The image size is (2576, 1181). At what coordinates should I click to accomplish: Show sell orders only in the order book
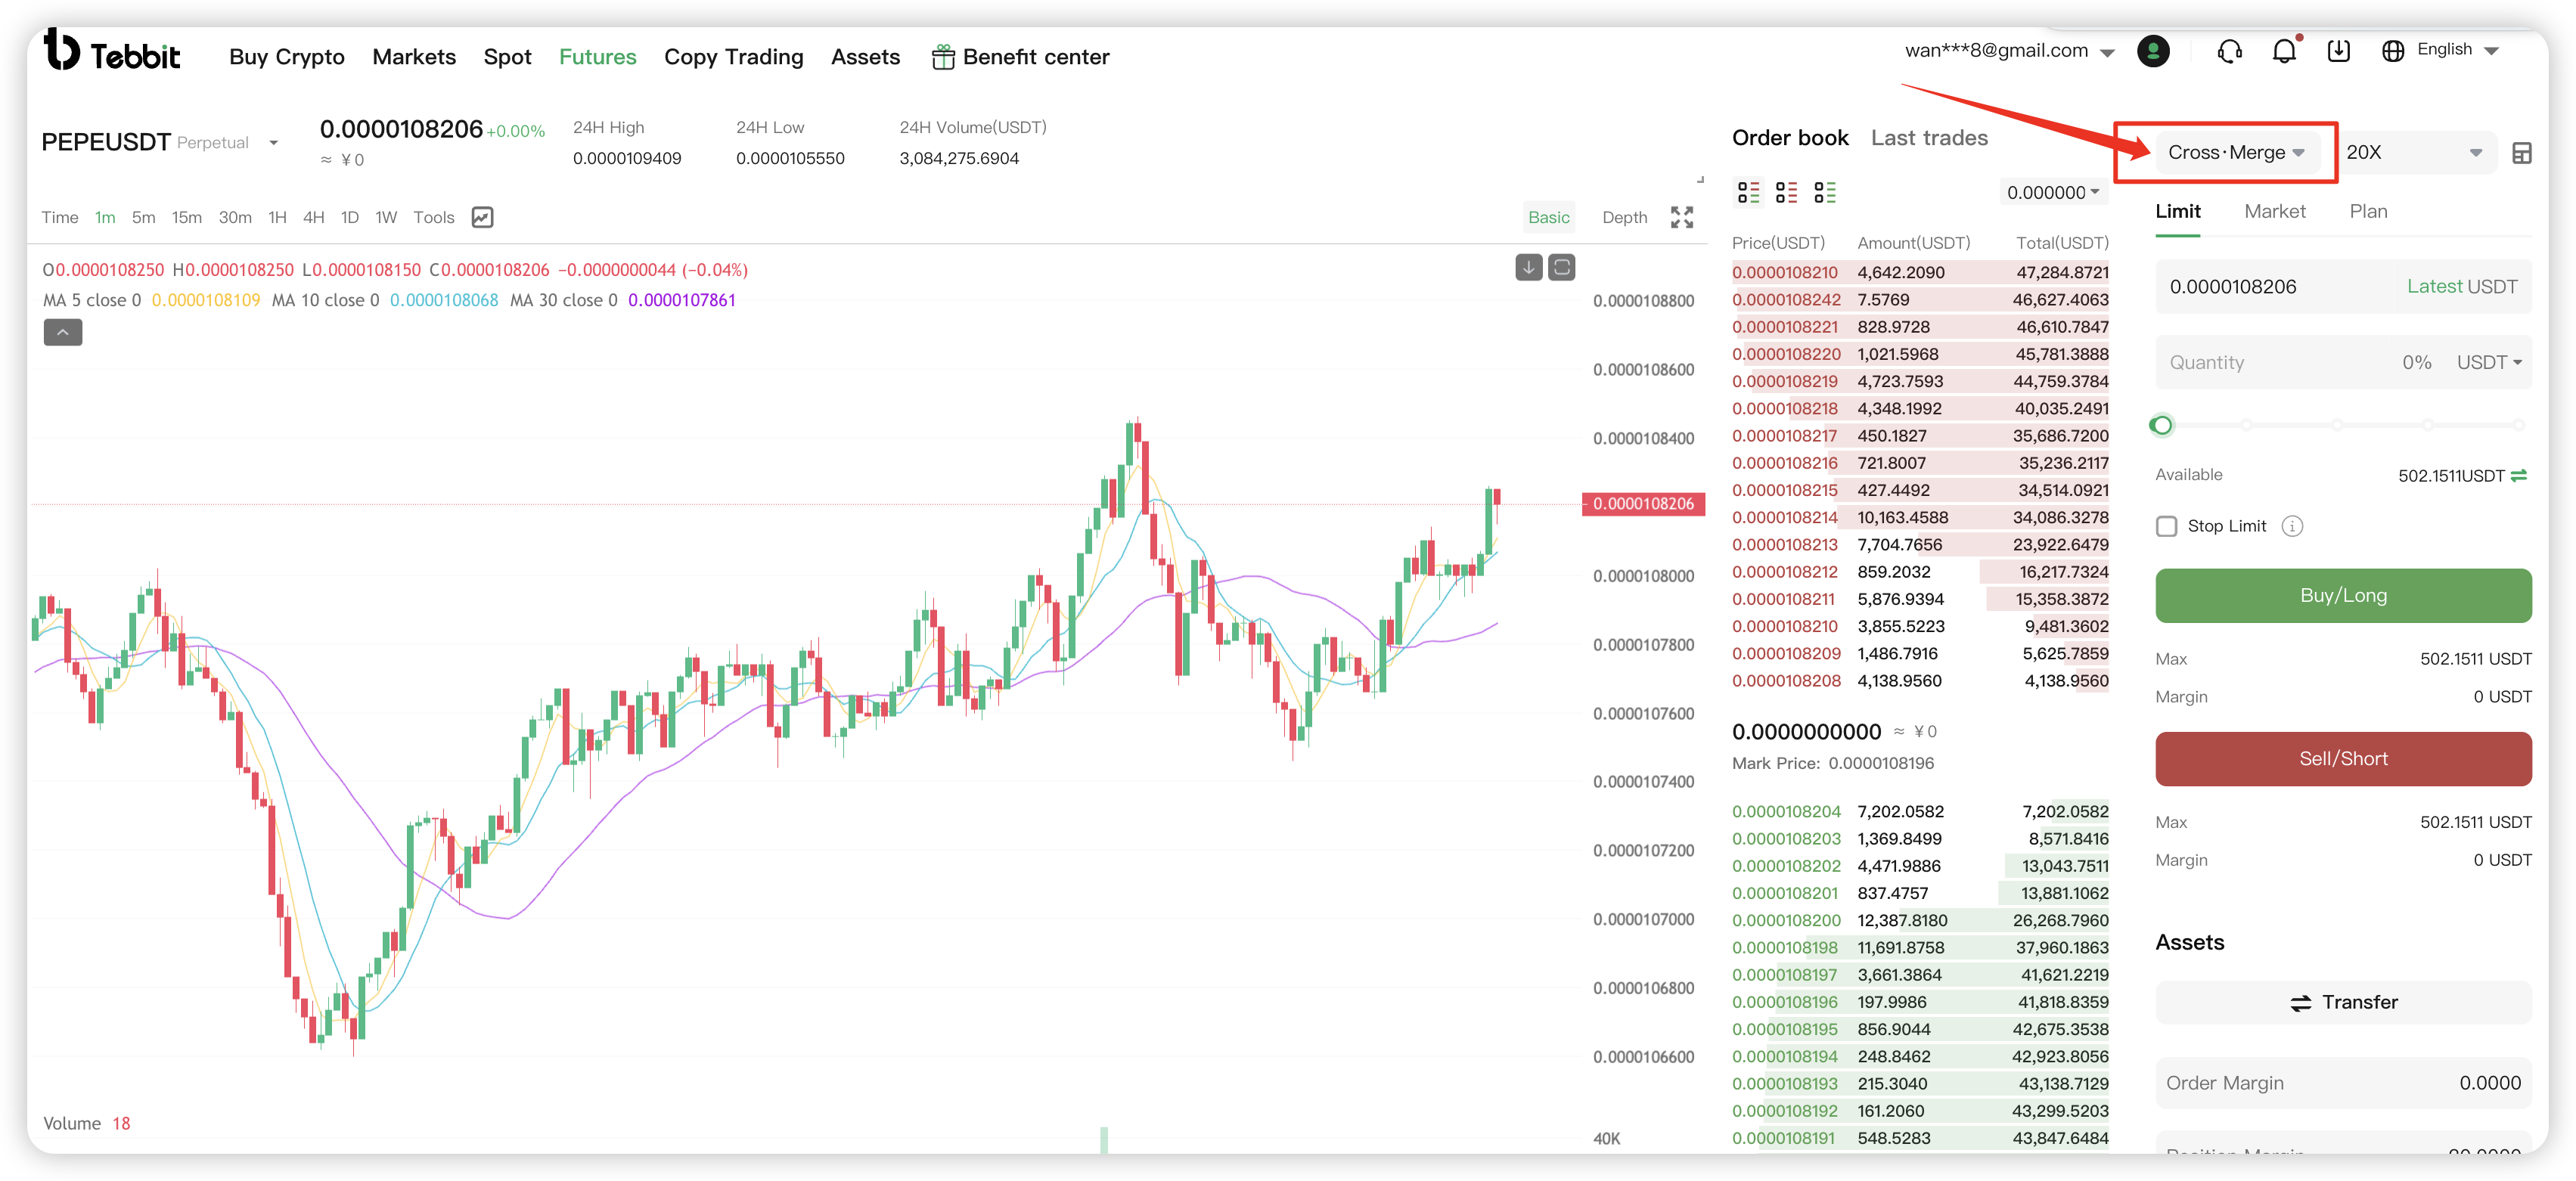tap(1786, 192)
